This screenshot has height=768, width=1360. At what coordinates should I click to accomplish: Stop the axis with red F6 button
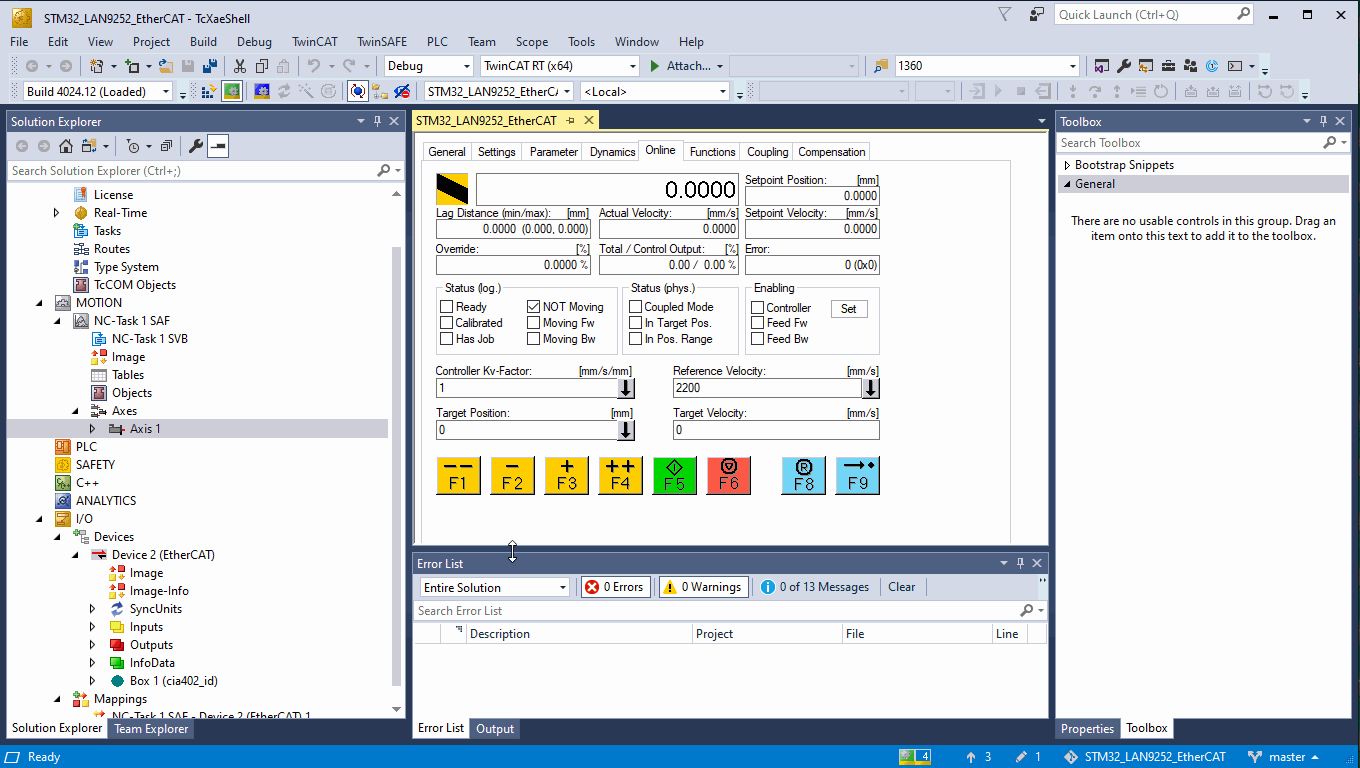[x=729, y=475]
